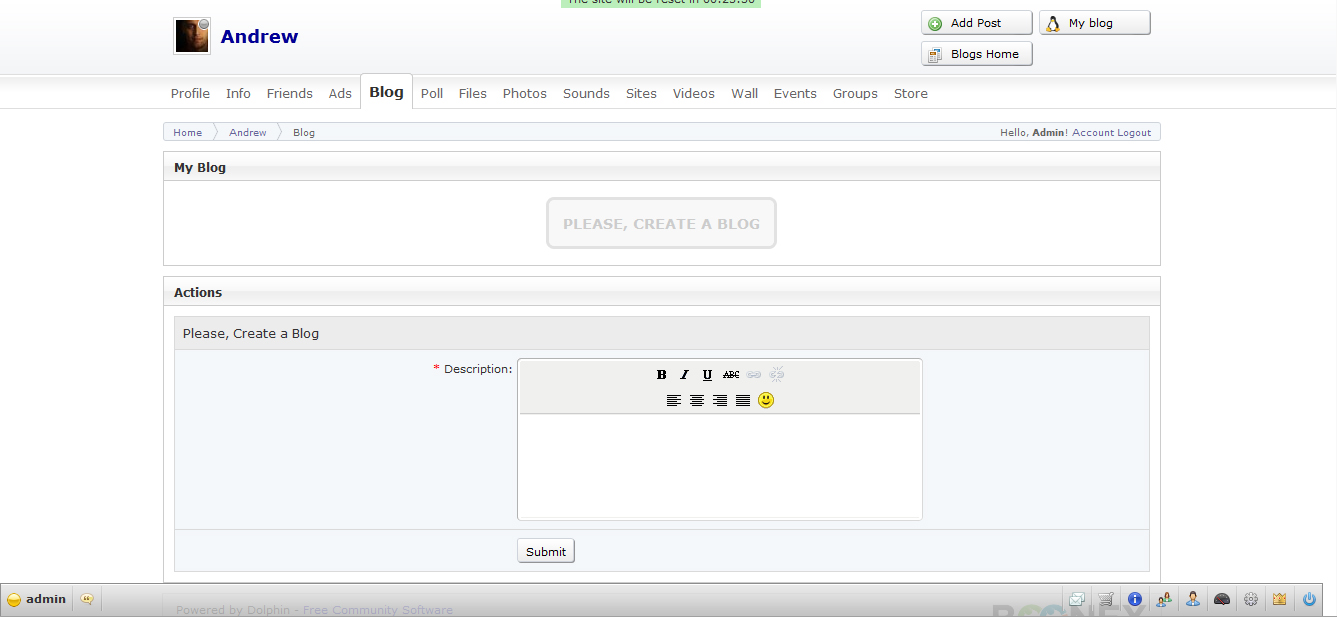The width and height of the screenshot is (1337, 617).
Task: Click the yellow status indicator next to admin
Action: [x=14, y=600]
